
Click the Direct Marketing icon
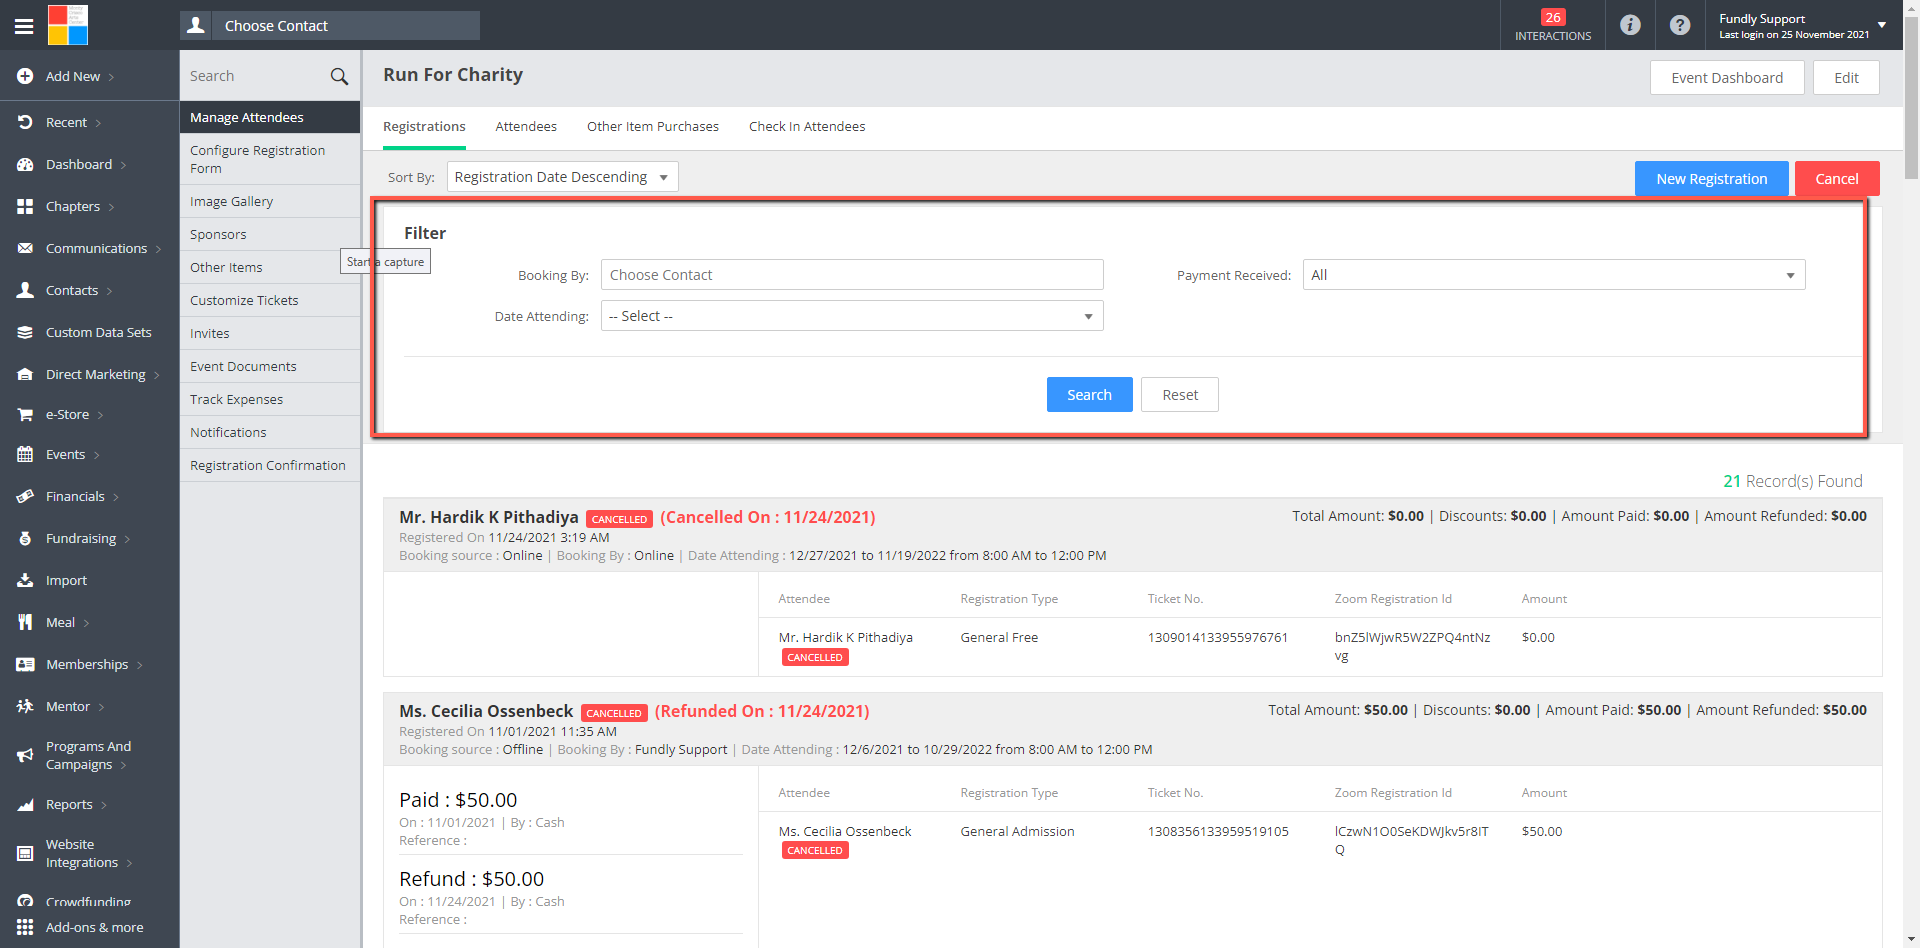pos(25,374)
